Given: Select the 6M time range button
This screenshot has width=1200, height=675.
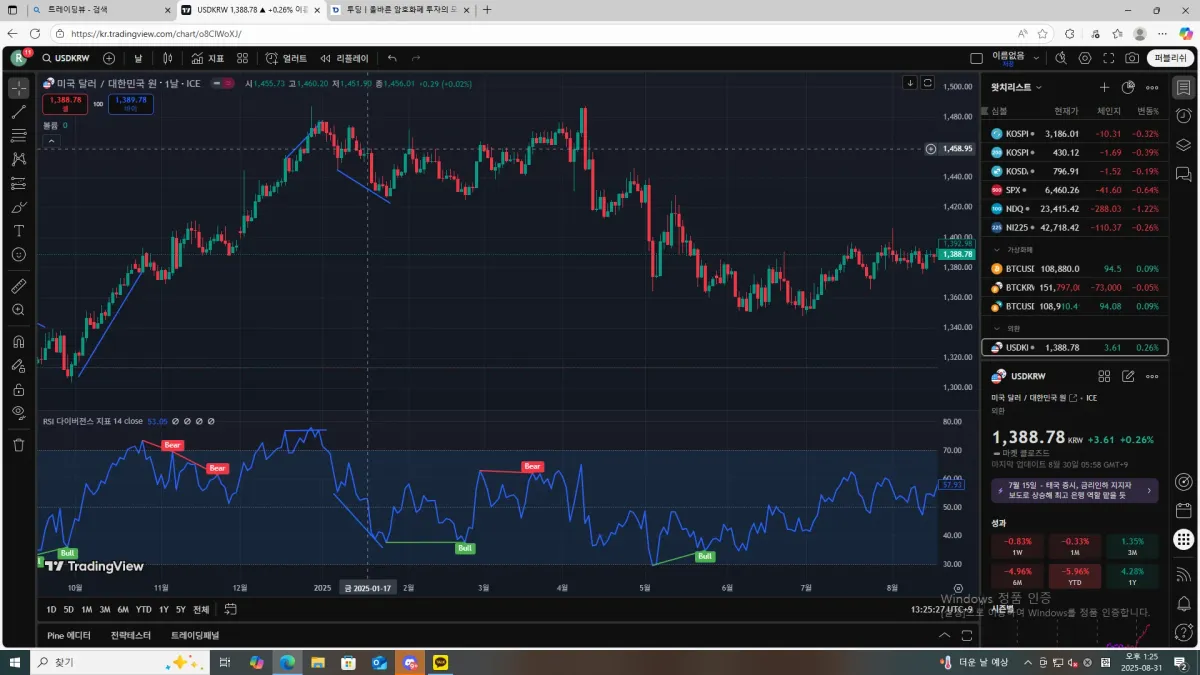Looking at the screenshot, I should [x=123, y=609].
